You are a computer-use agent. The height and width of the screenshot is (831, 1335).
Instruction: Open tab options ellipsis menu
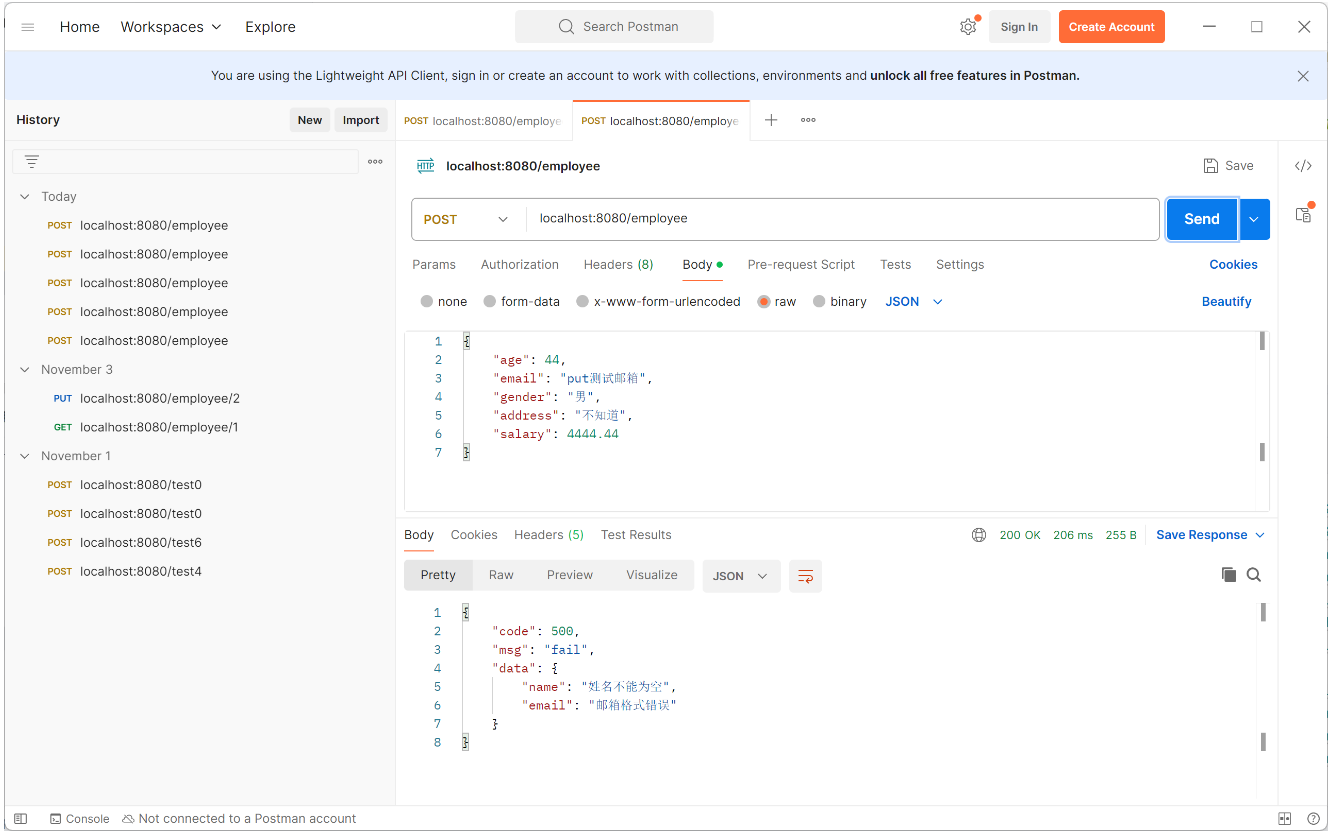808,120
